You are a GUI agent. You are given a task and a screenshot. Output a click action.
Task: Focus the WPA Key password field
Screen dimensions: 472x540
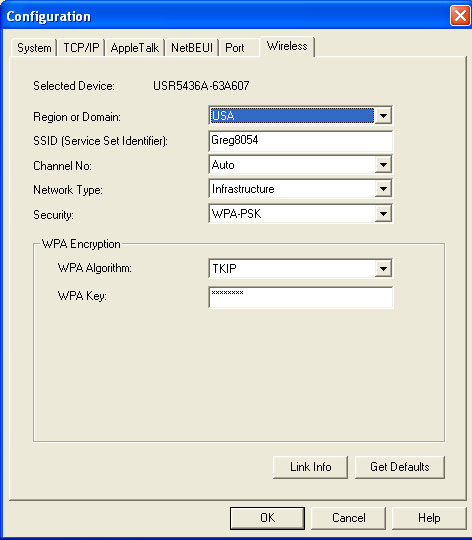pyautogui.click(x=300, y=297)
